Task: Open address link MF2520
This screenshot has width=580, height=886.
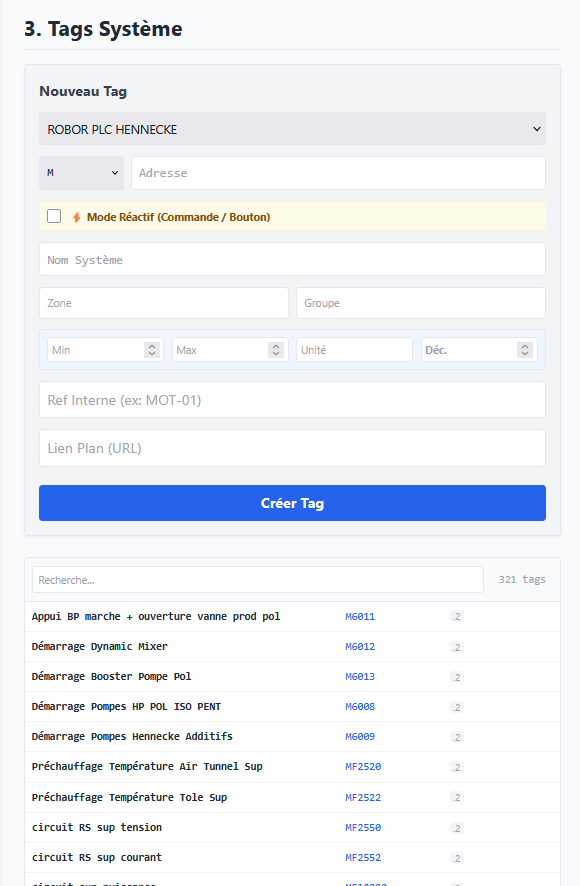Action: [x=363, y=767]
